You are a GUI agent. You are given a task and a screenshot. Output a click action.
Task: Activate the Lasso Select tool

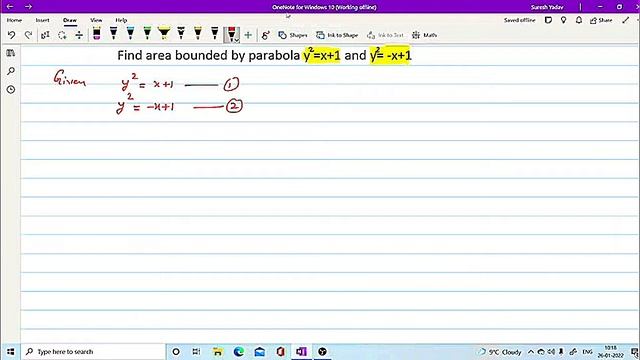click(x=62, y=35)
